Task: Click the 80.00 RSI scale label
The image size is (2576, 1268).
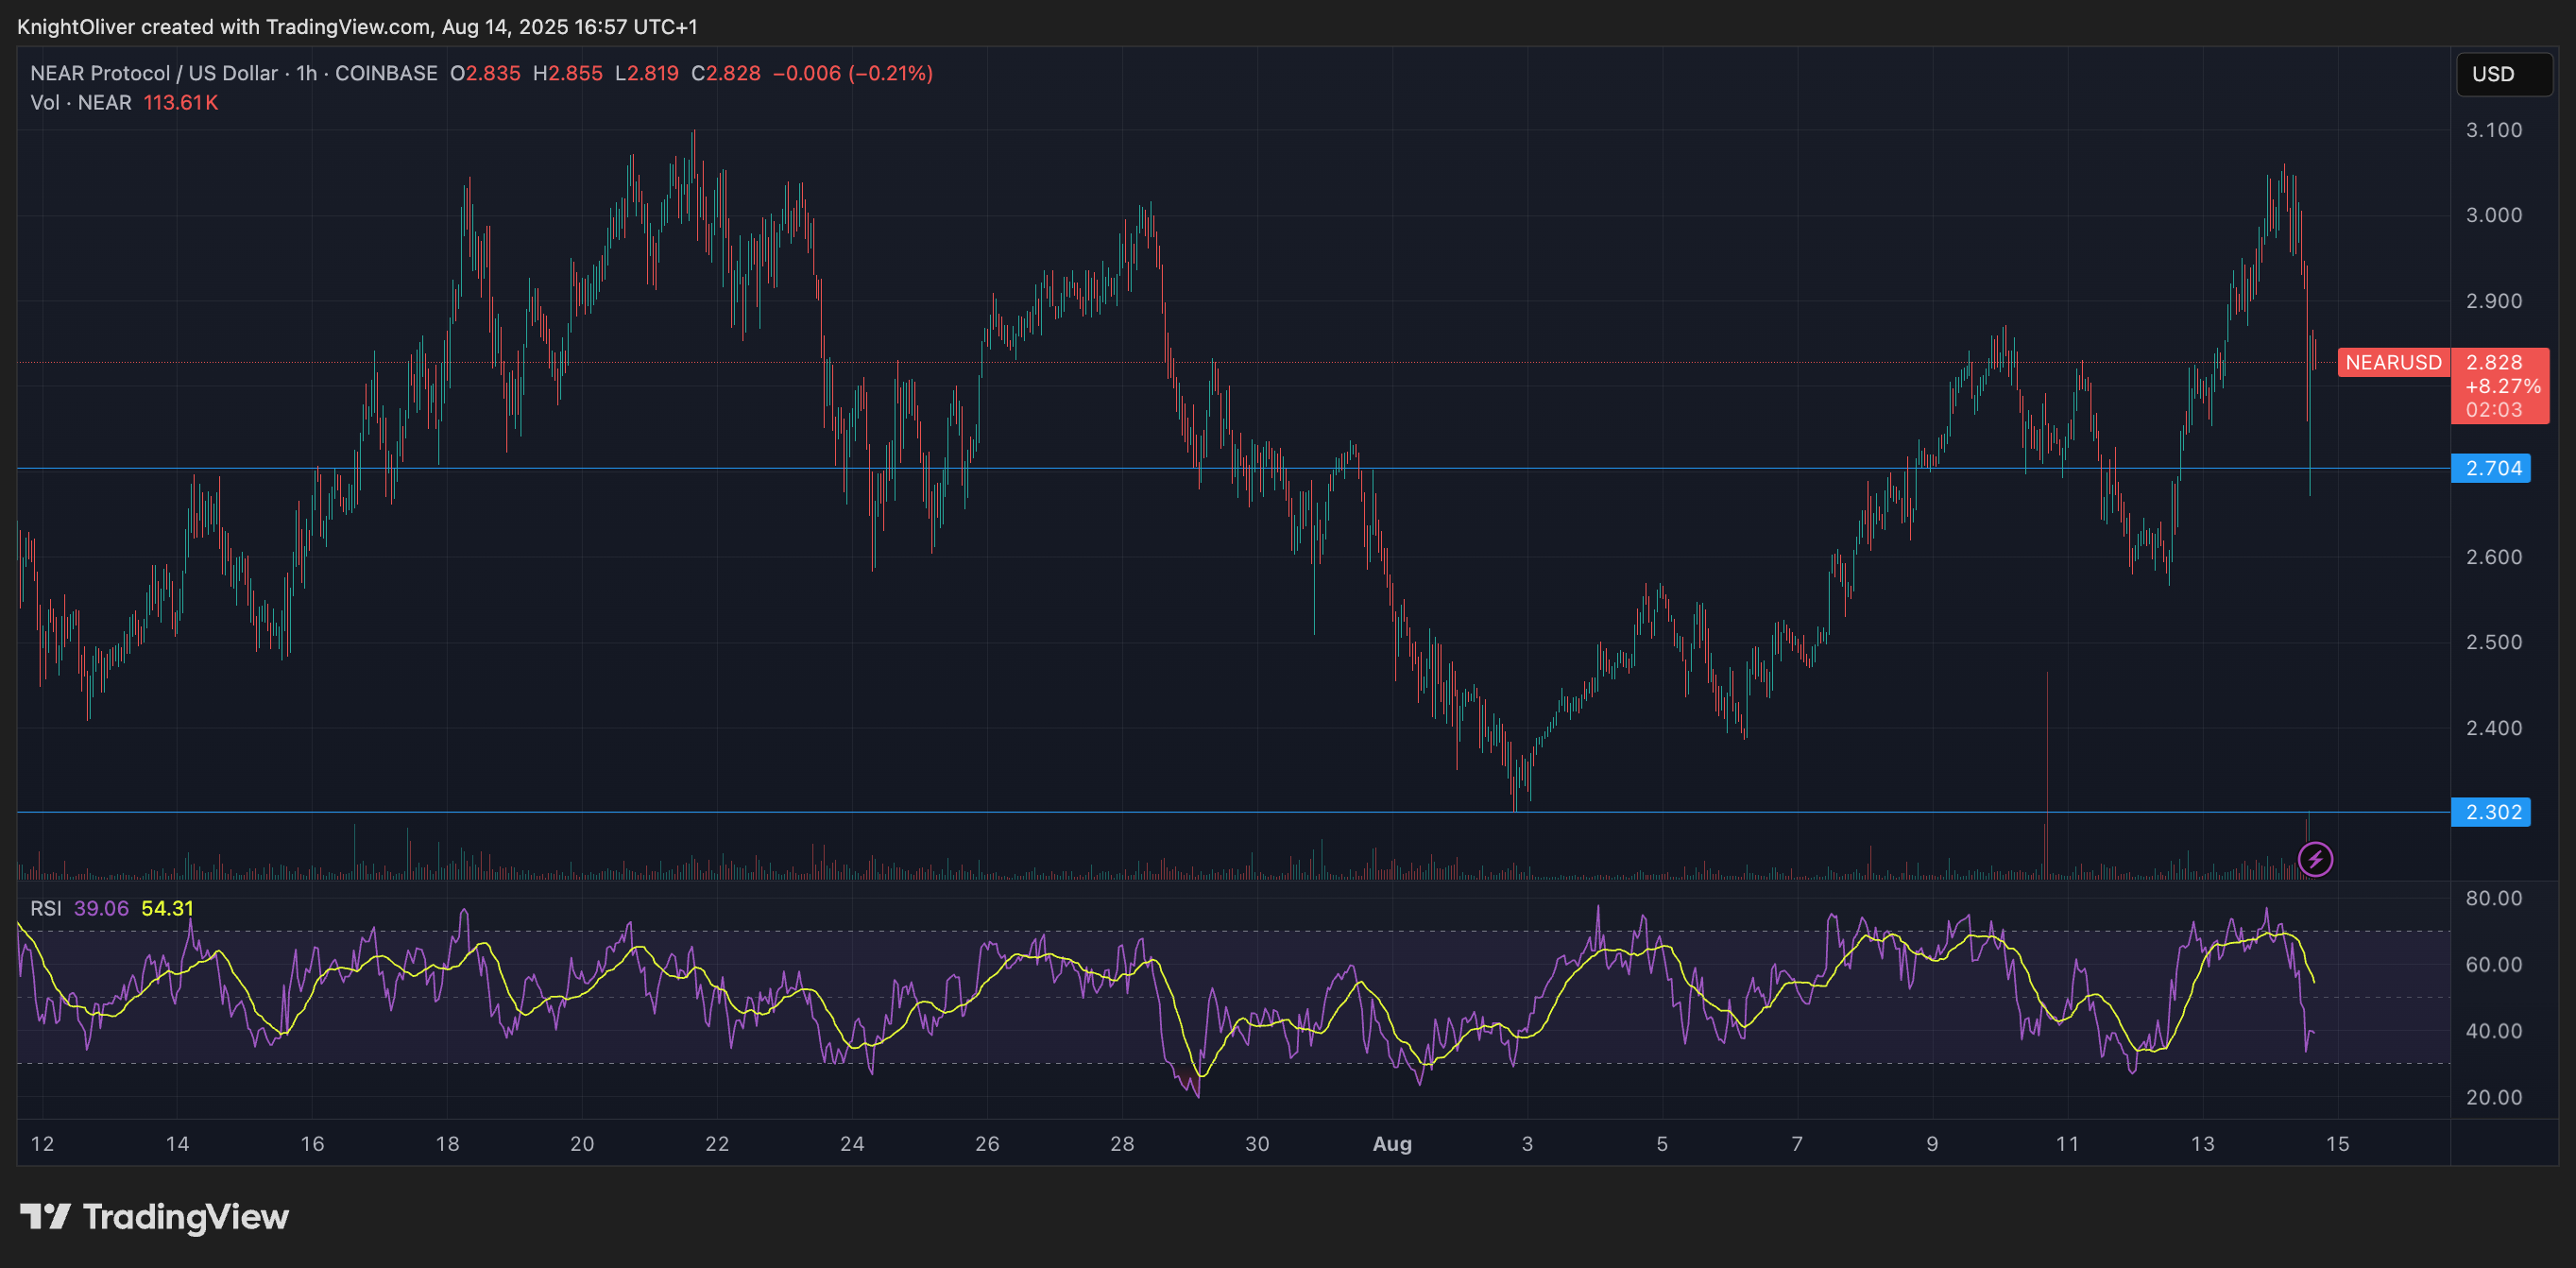Action: (x=2493, y=898)
